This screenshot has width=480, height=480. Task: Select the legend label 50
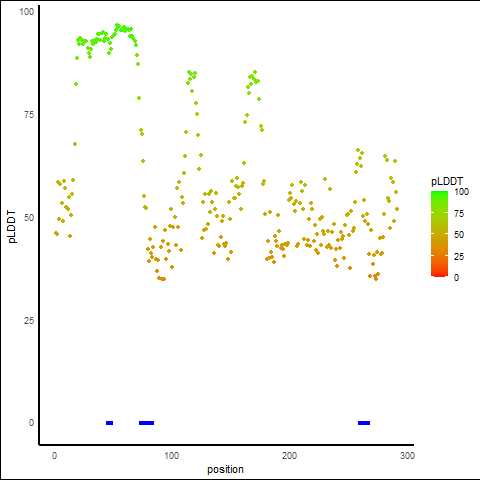click(x=459, y=235)
